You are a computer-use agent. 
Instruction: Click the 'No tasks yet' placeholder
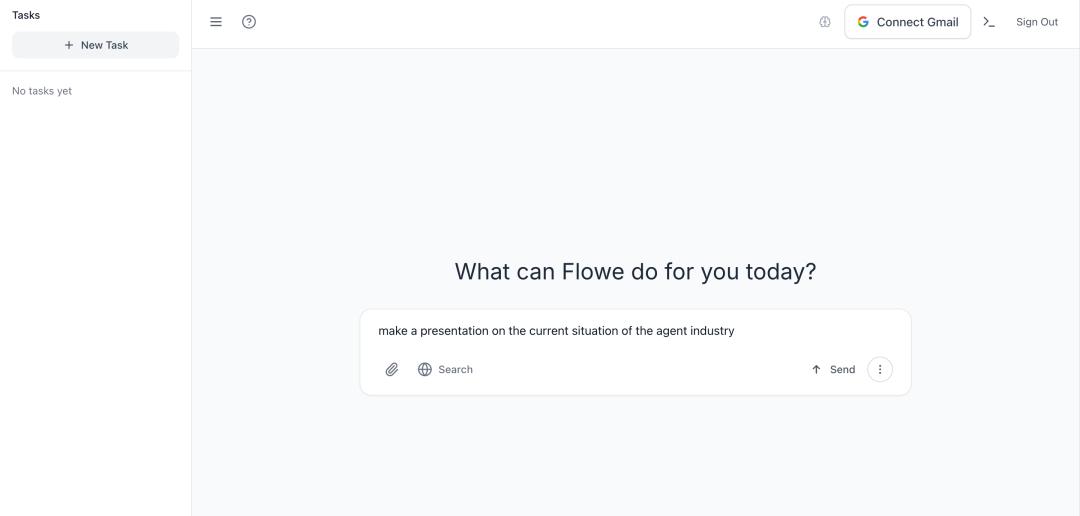coord(42,91)
